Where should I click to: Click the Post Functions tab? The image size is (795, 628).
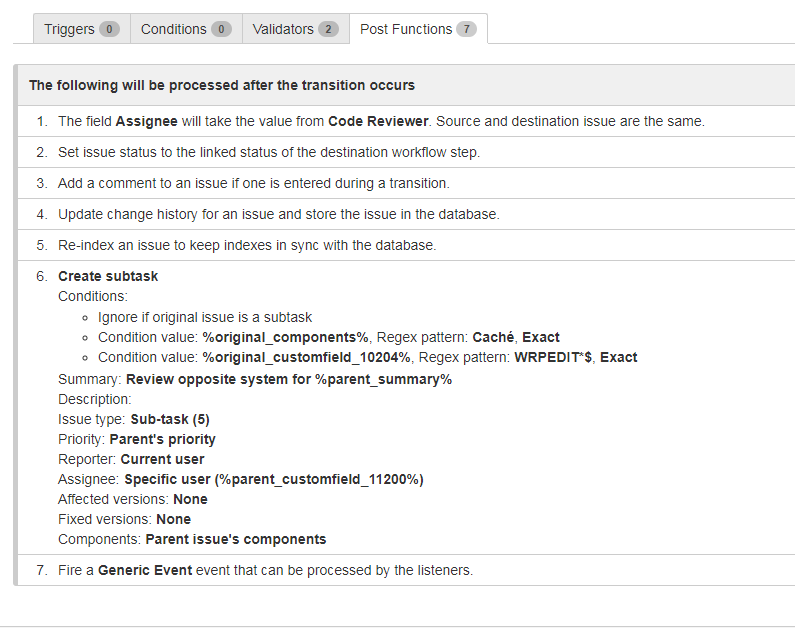click(x=405, y=29)
